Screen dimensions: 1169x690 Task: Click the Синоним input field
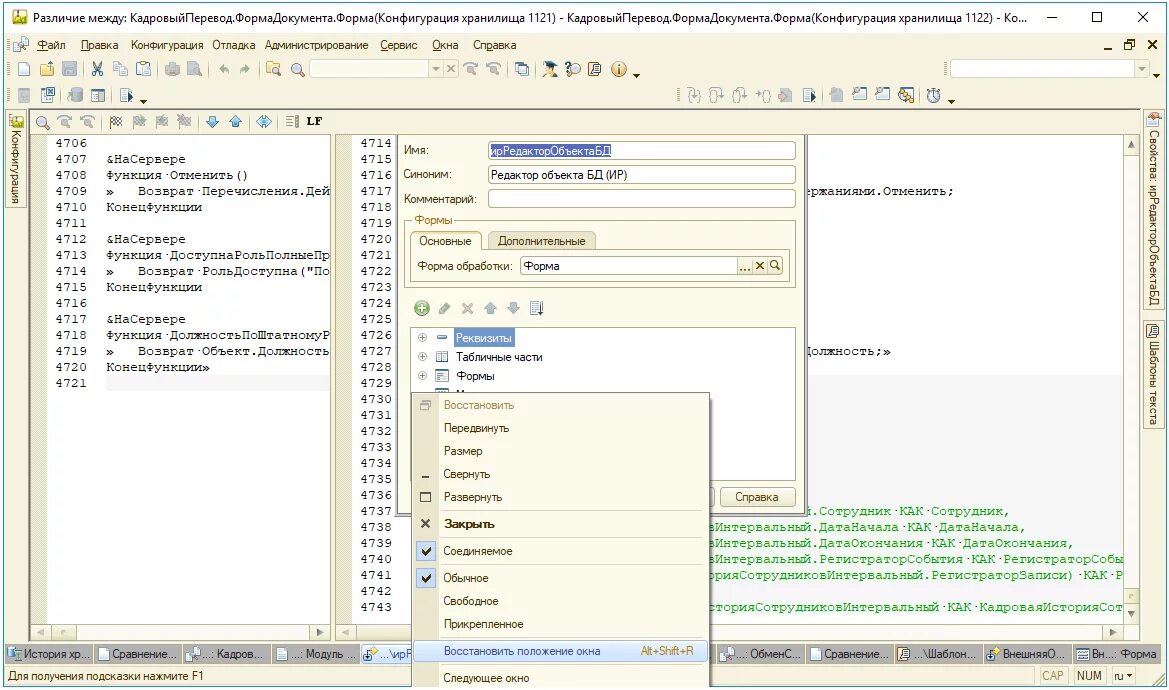point(642,175)
